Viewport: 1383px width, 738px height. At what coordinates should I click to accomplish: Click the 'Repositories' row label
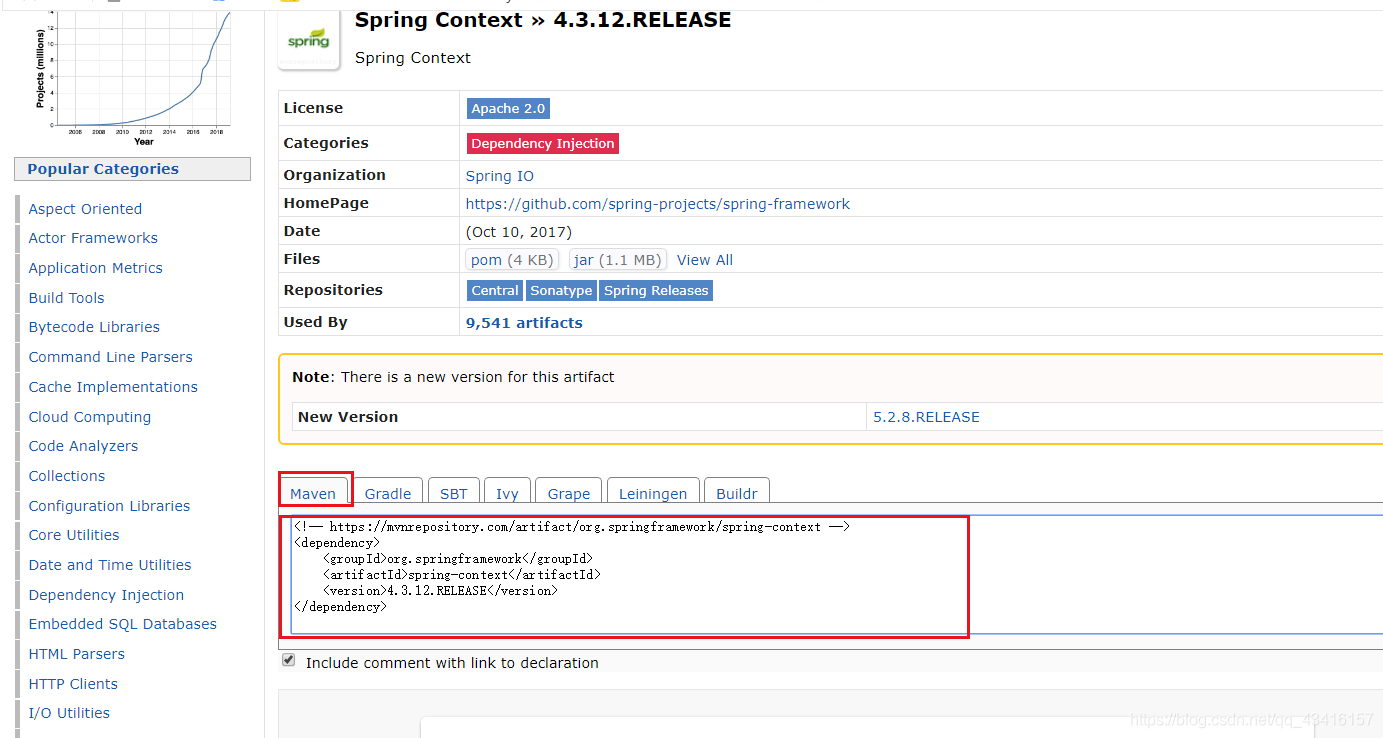click(333, 290)
